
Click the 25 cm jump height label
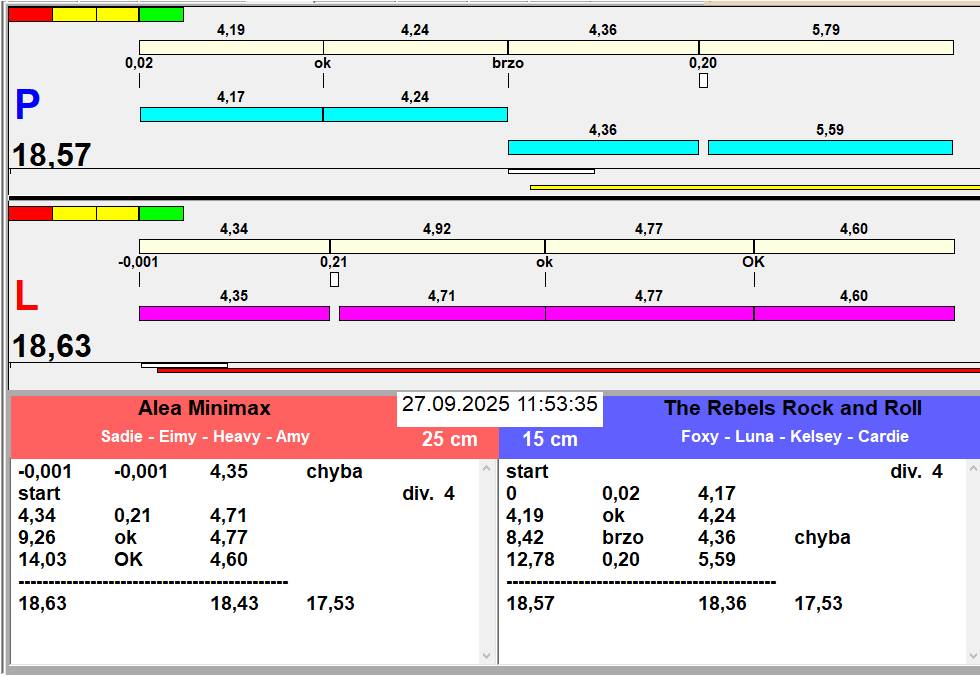click(x=449, y=439)
